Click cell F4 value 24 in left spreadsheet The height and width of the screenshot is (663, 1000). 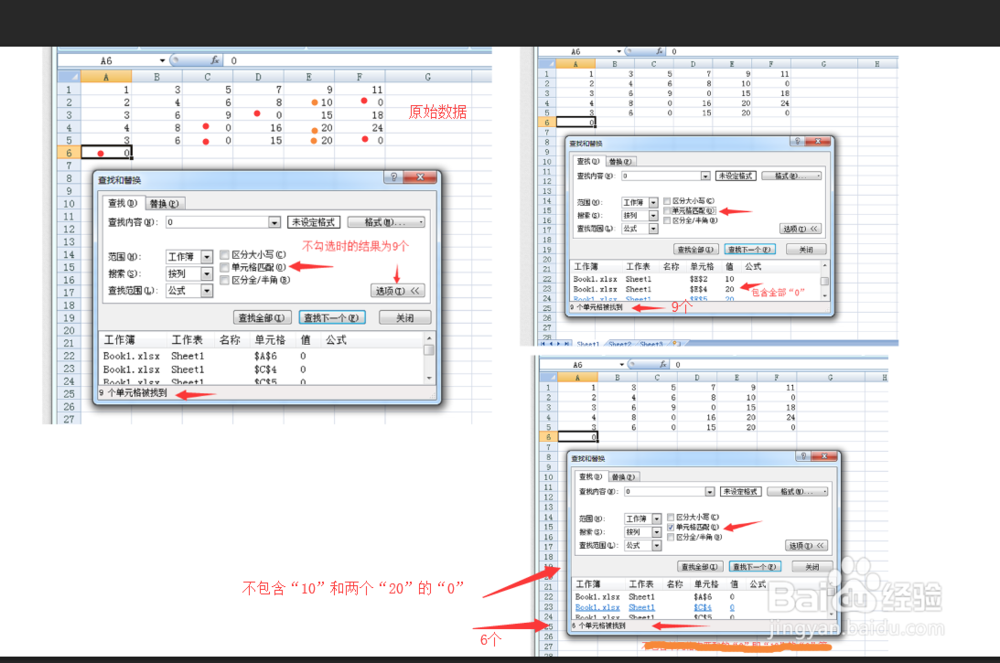pos(360,128)
